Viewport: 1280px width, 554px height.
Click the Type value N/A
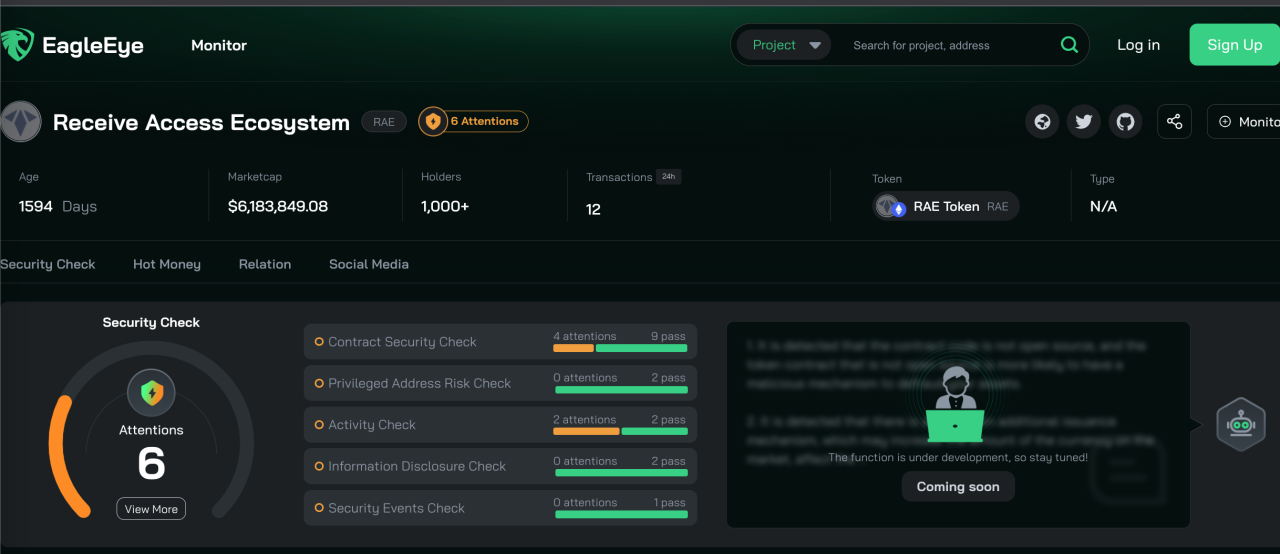tap(1103, 207)
